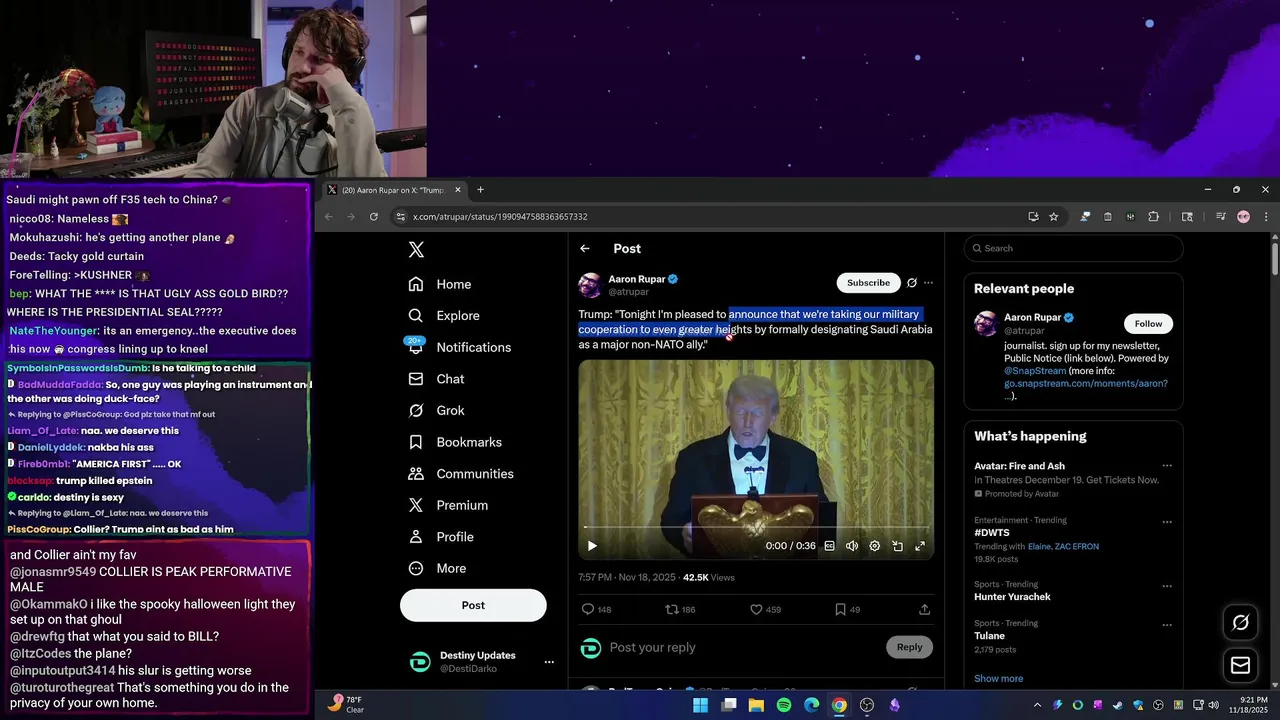Open the 42.5K Views count link
The width and height of the screenshot is (1280, 720).
click(709, 578)
